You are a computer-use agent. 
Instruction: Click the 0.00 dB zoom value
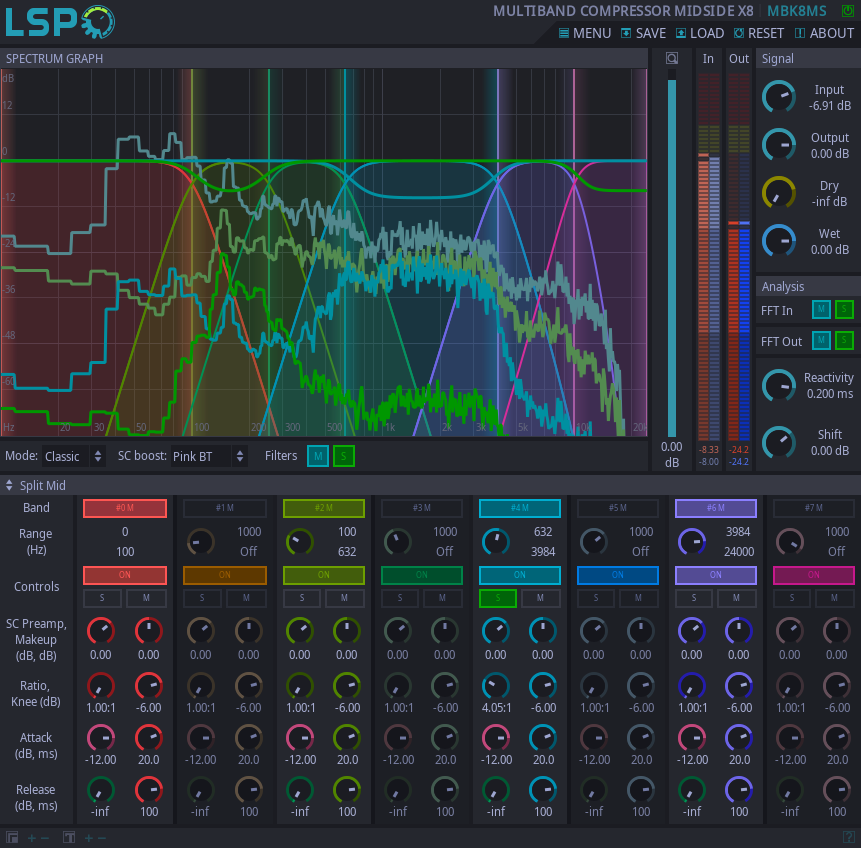(672, 455)
